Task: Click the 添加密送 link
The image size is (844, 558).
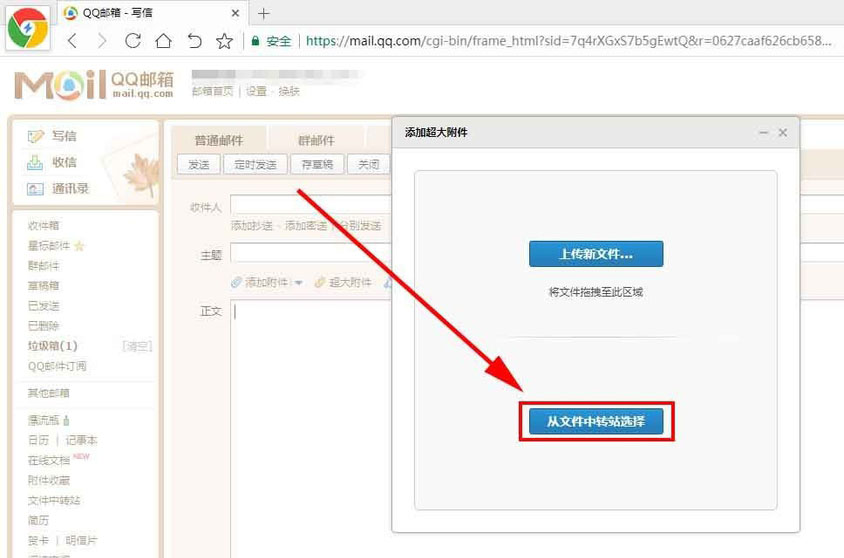Action: click(x=306, y=226)
